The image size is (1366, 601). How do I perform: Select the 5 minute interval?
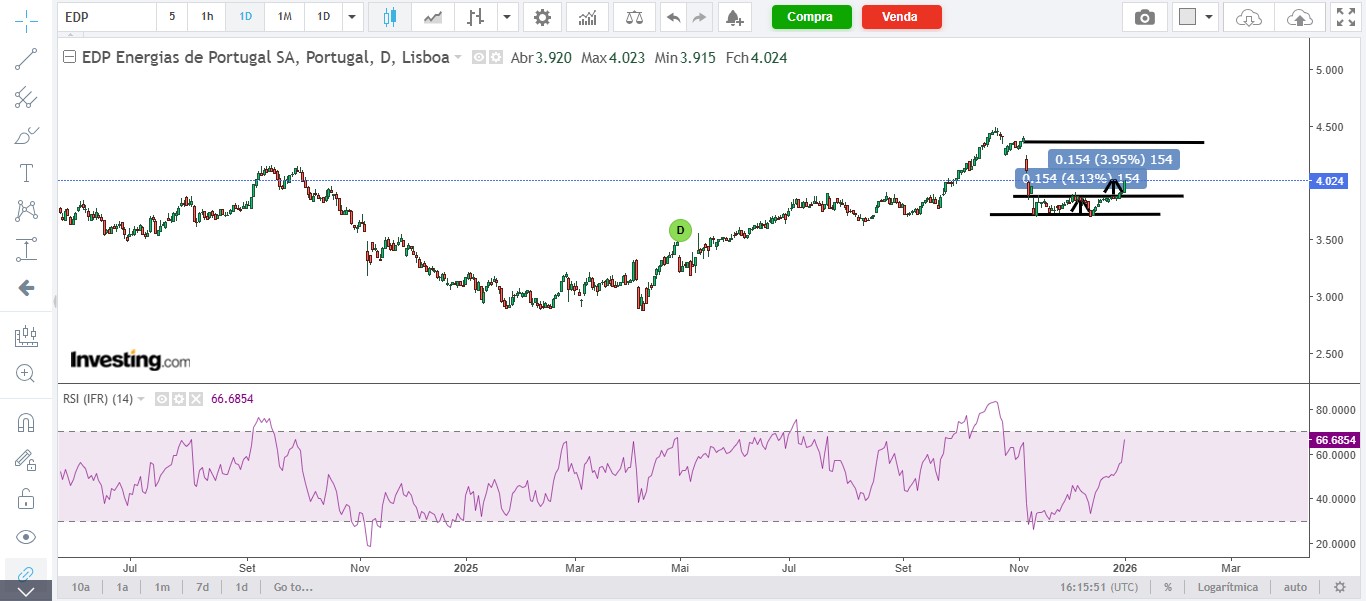coord(172,17)
